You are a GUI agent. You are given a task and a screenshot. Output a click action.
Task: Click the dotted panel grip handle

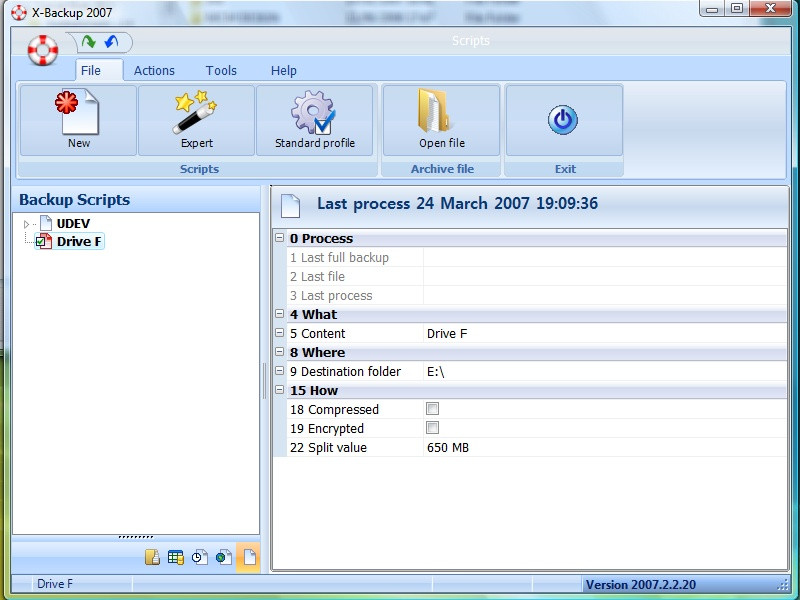tap(136, 537)
